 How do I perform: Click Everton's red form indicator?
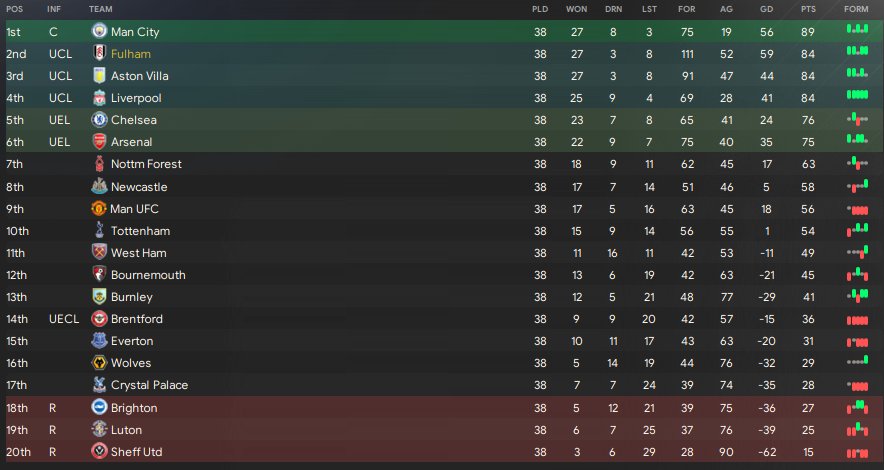point(856,341)
